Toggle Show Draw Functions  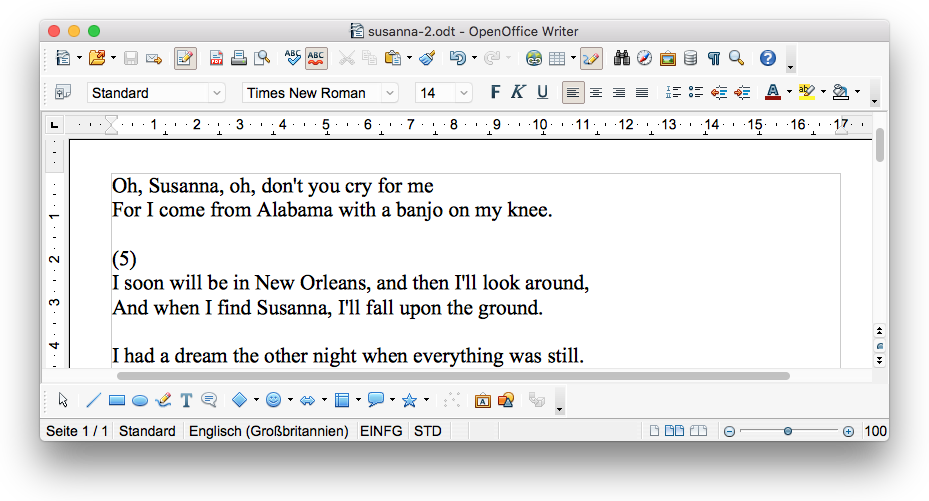[591, 58]
